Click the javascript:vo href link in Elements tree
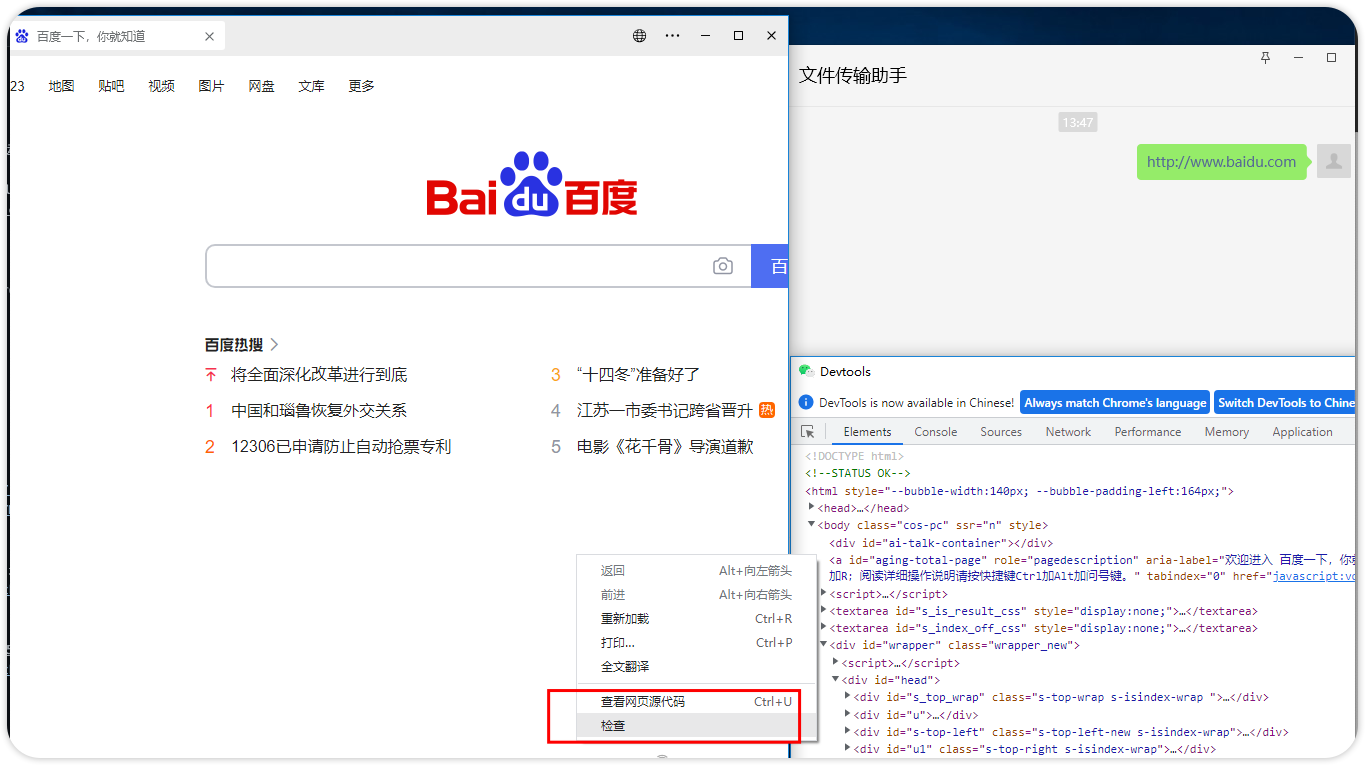The width and height of the screenshot is (1365, 765). coord(1314,576)
